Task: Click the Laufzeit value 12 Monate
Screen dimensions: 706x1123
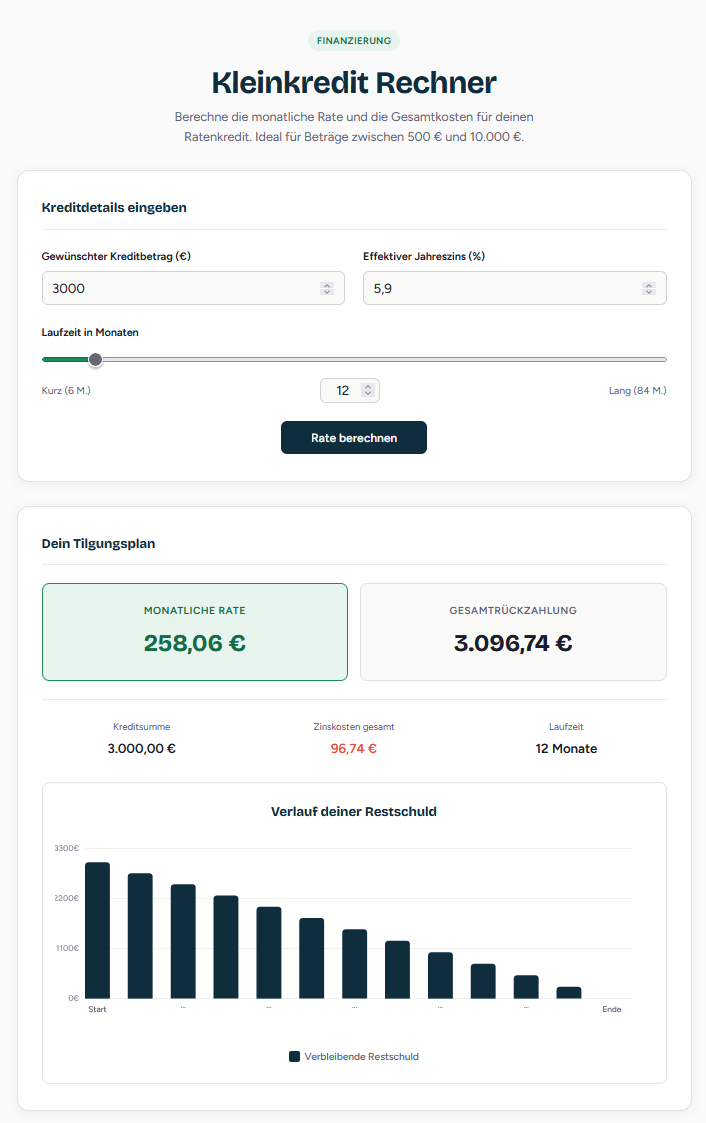Action: [566, 748]
